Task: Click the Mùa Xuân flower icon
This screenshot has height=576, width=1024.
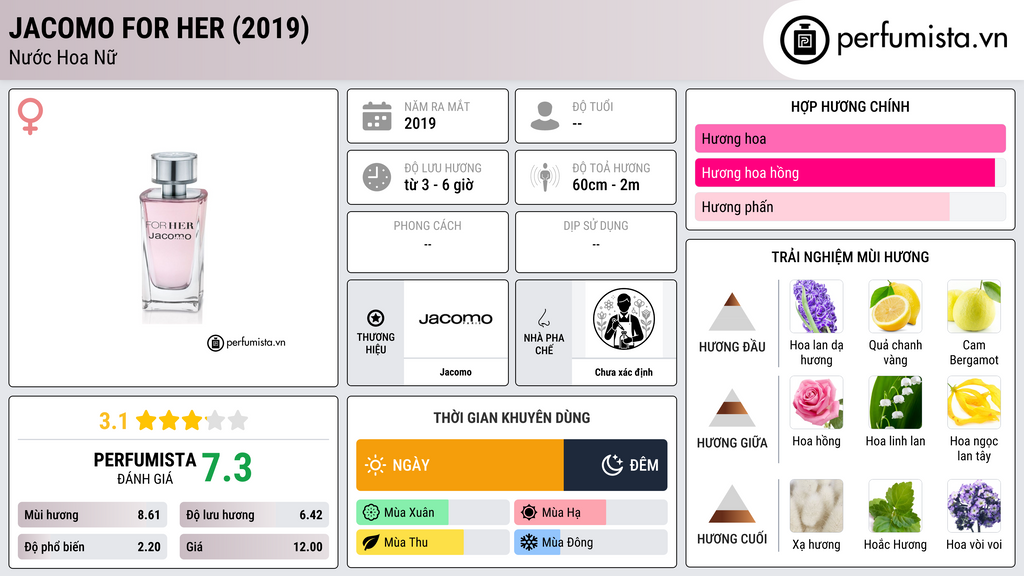Action: coord(371,513)
